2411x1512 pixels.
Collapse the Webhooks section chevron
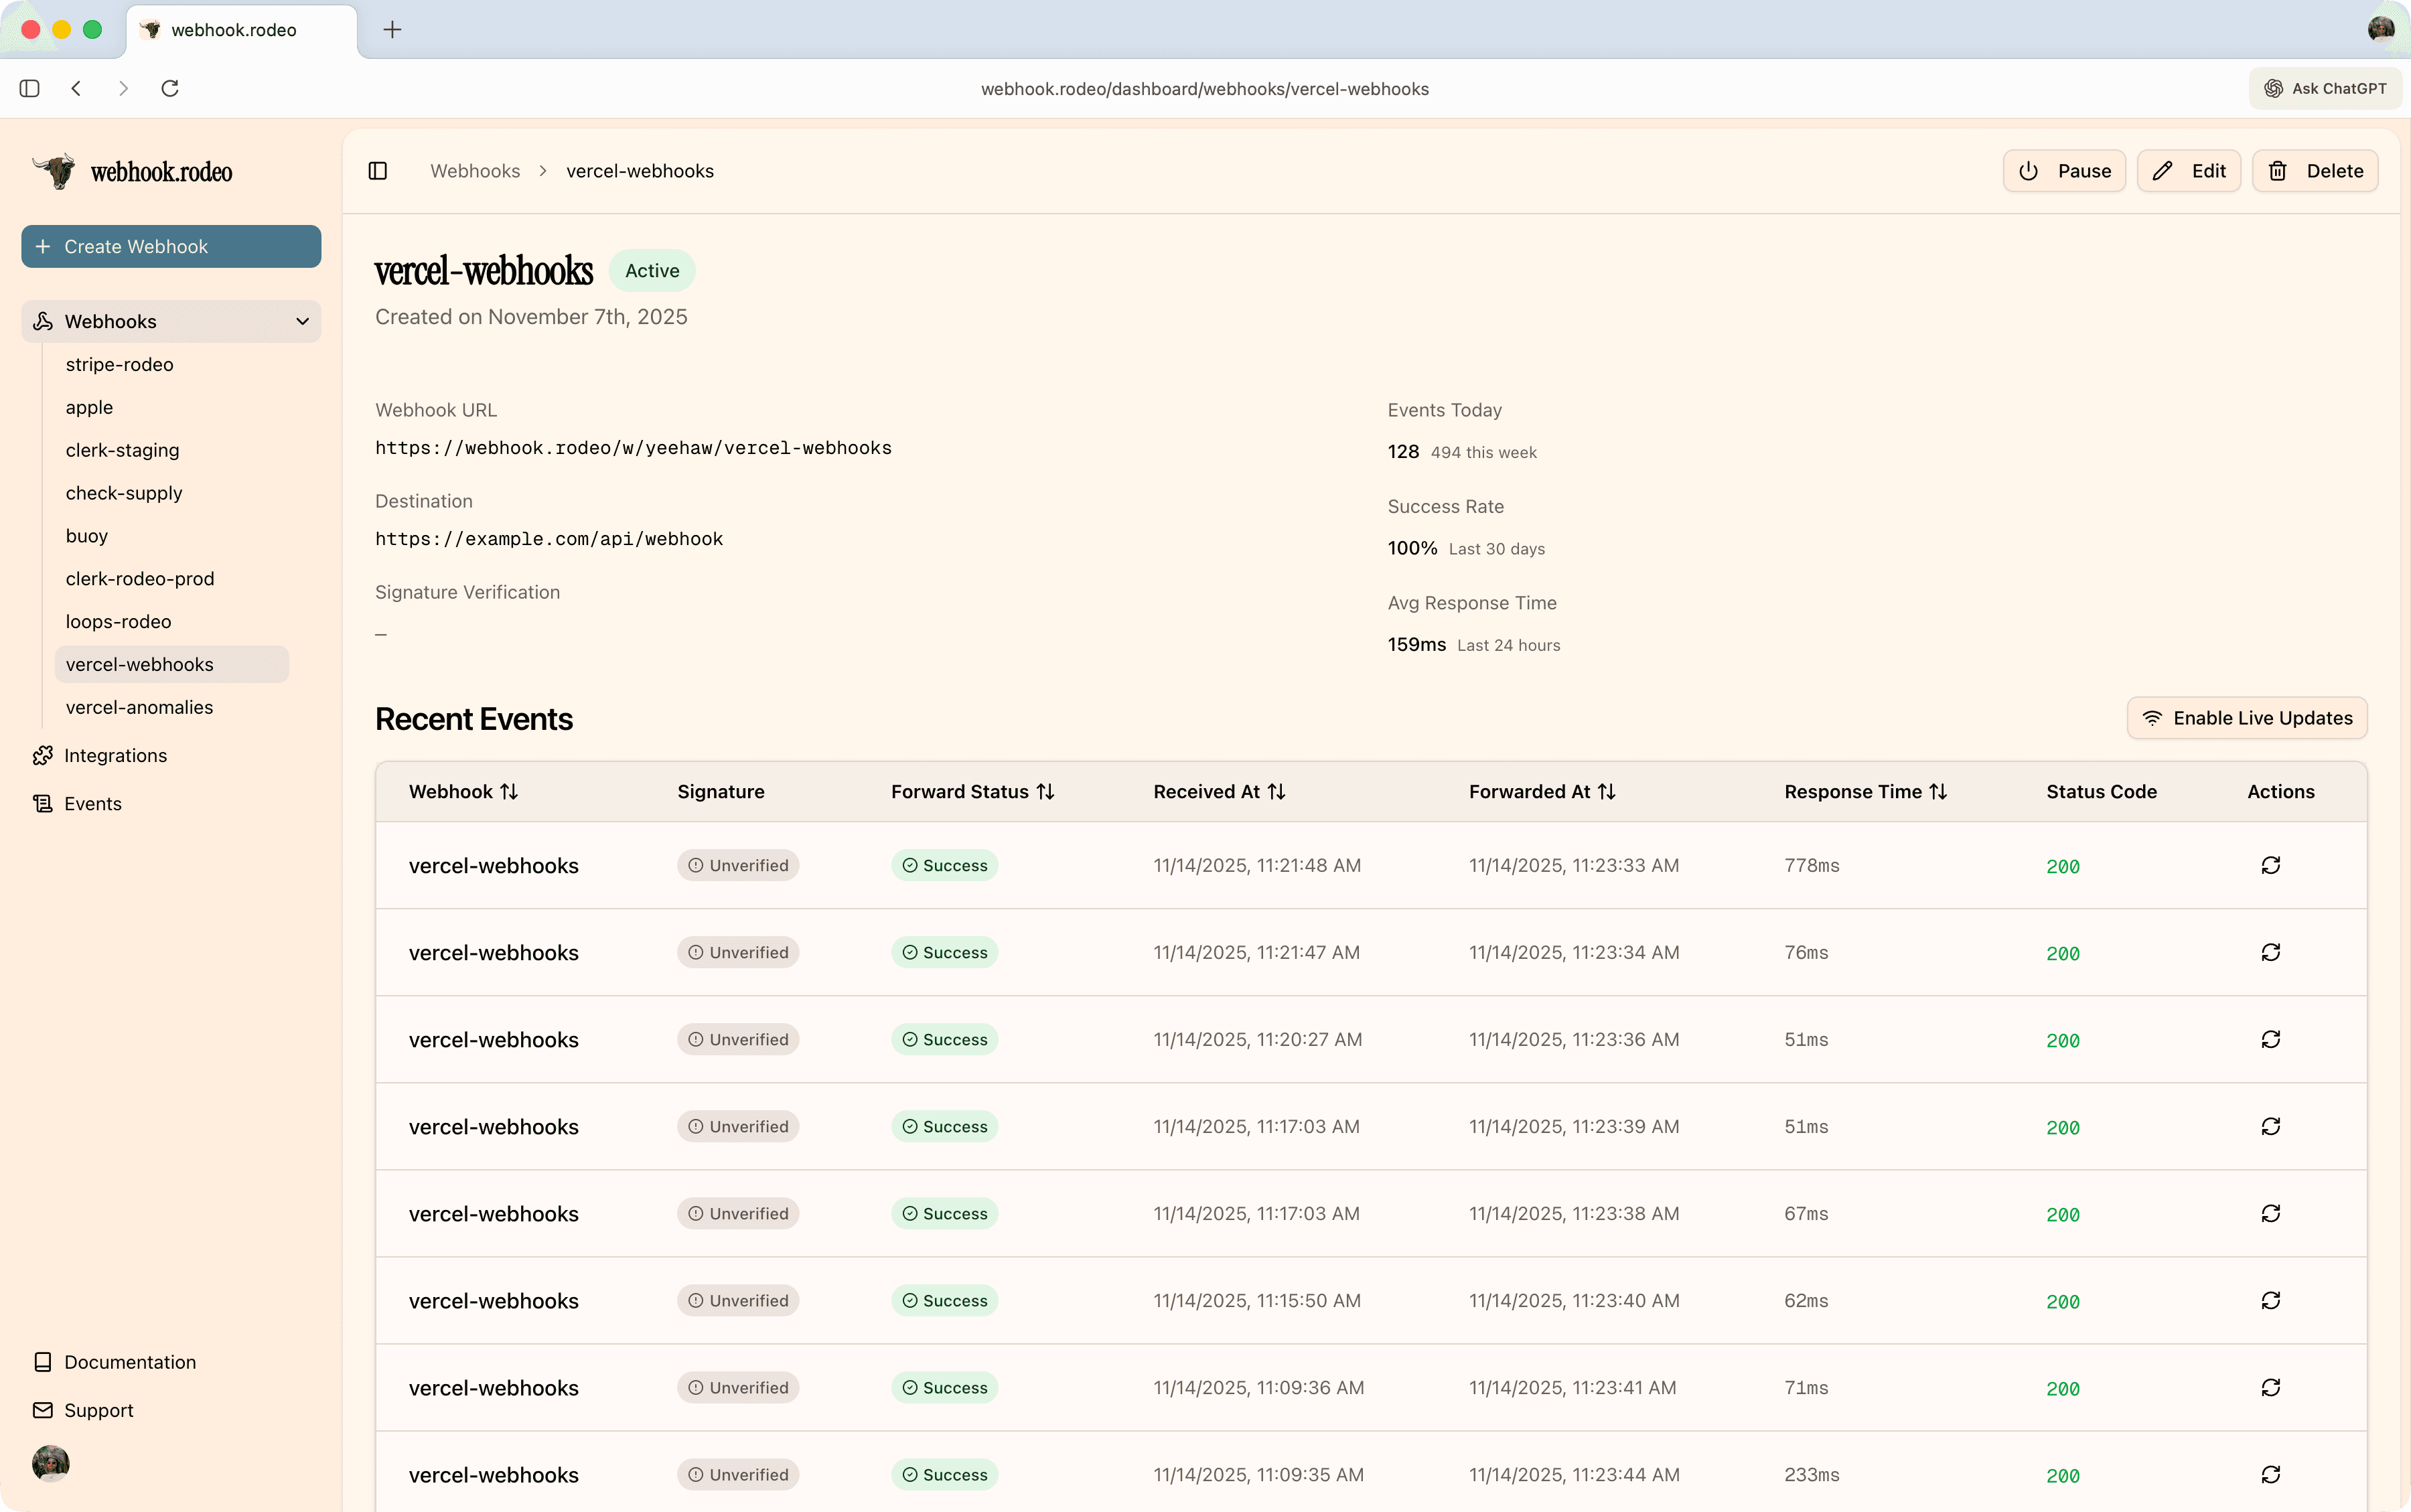click(x=302, y=321)
